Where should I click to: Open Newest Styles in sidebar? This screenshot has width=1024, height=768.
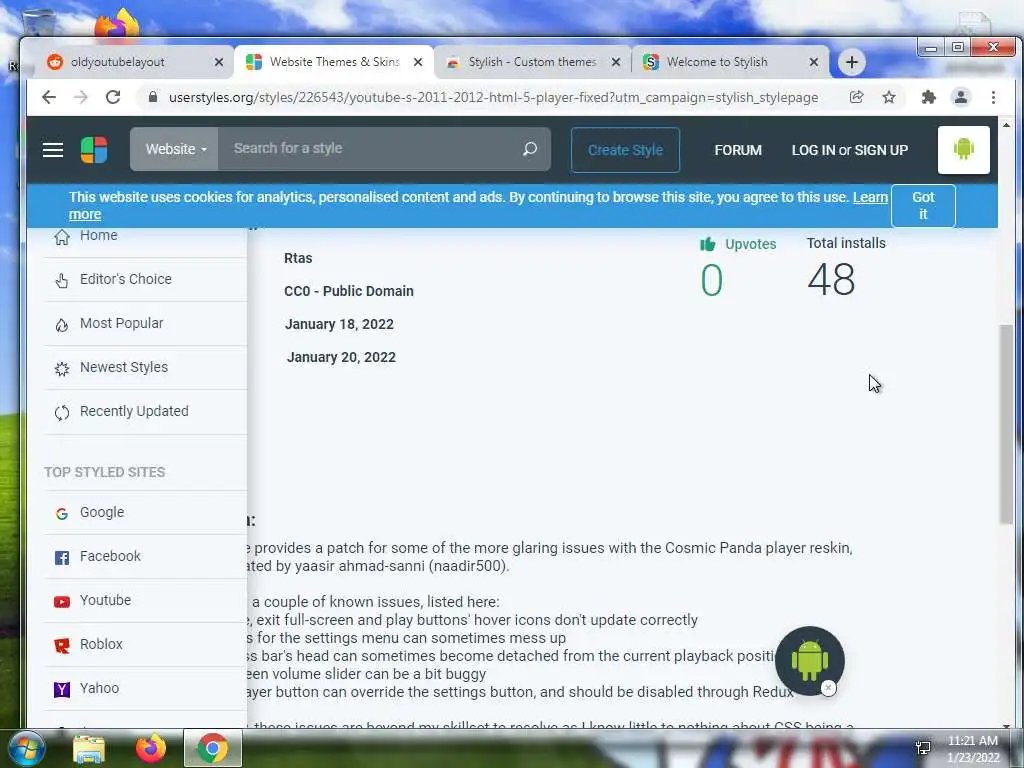(x=123, y=367)
